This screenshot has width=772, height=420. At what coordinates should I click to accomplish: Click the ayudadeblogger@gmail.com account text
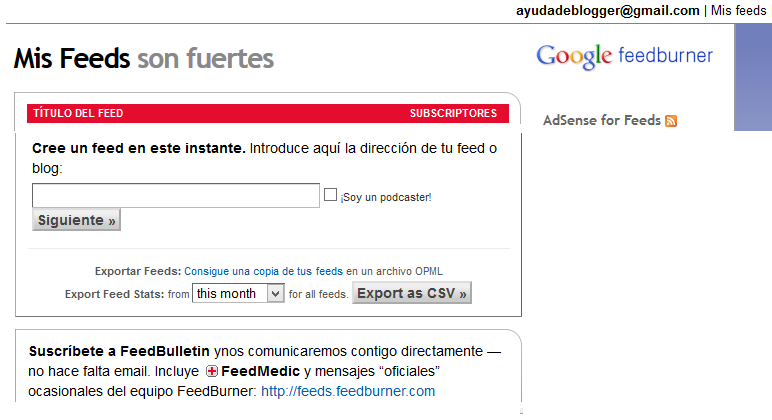pos(608,11)
